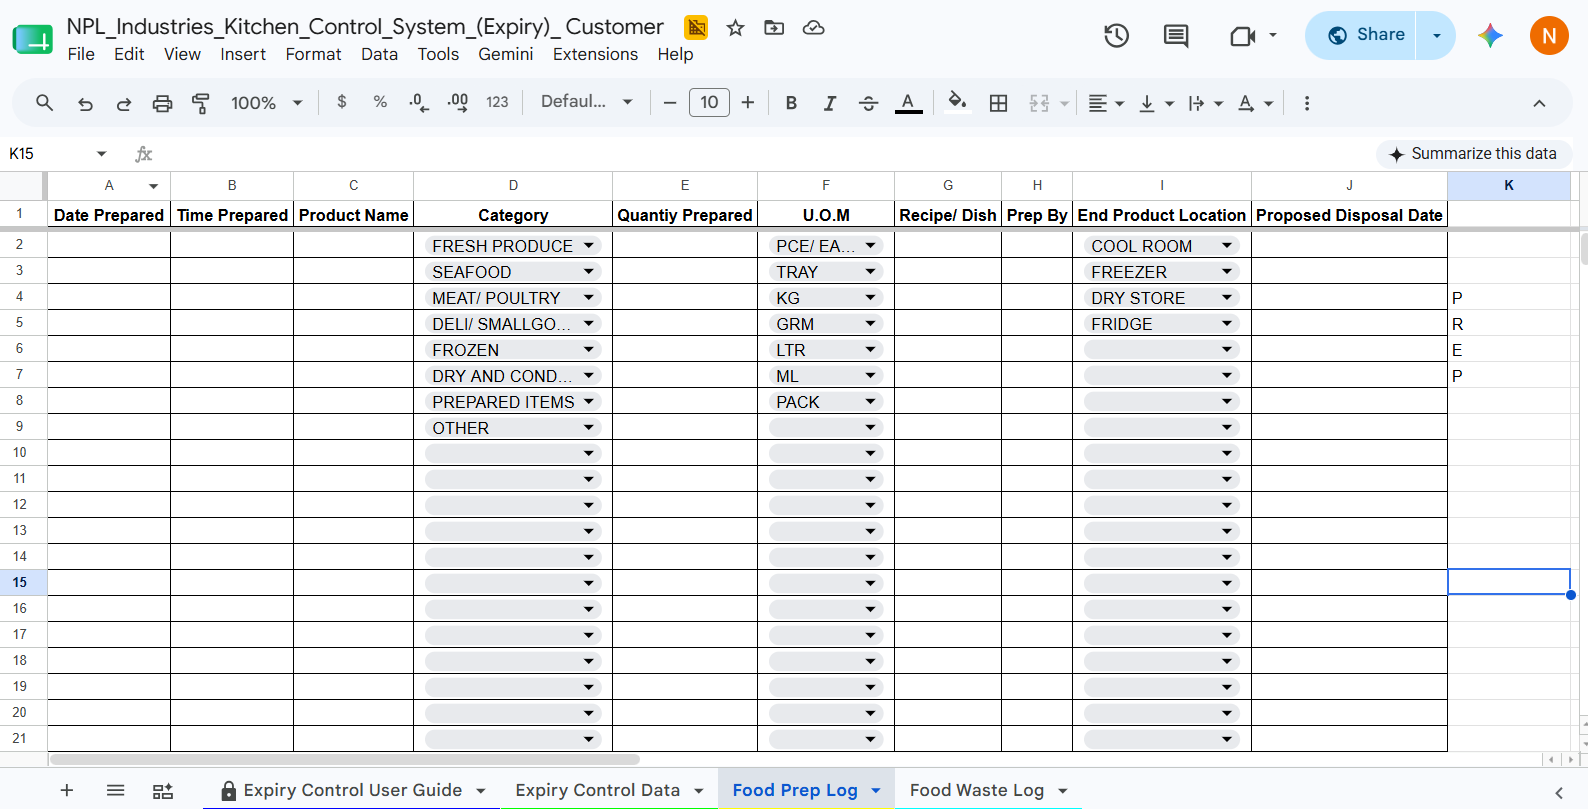Show the all sheets list

pyautogui.click(x=115, y=791)
